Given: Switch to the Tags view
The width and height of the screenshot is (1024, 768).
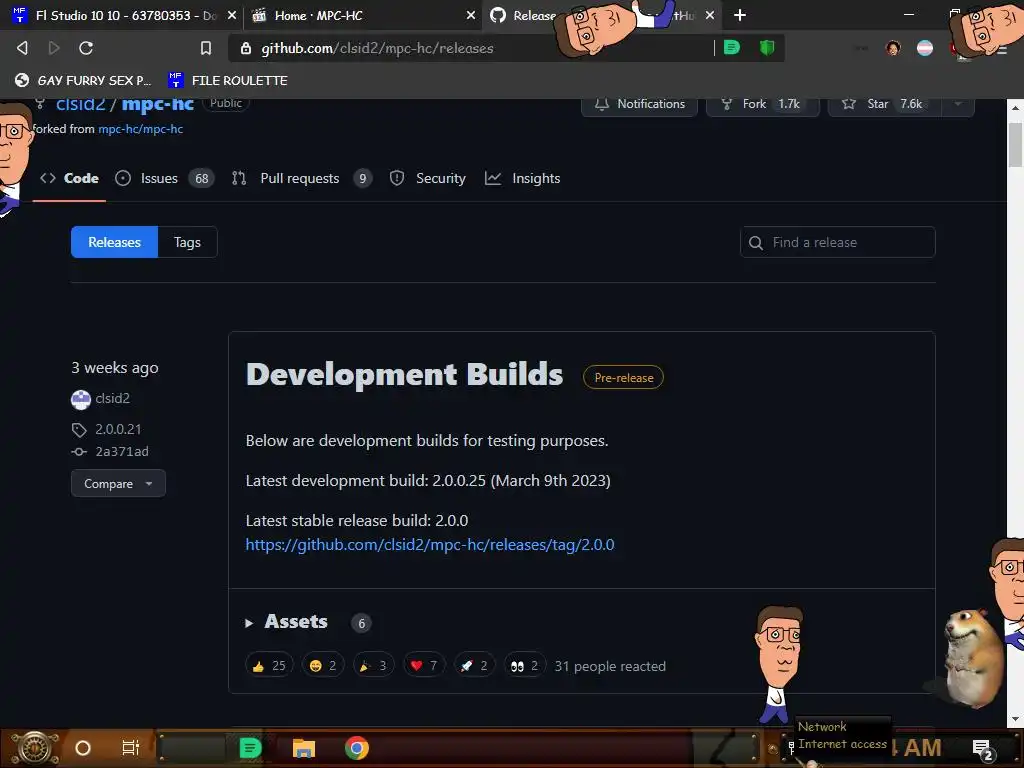Looking at the screenshot, I should [x=187, y=242].
